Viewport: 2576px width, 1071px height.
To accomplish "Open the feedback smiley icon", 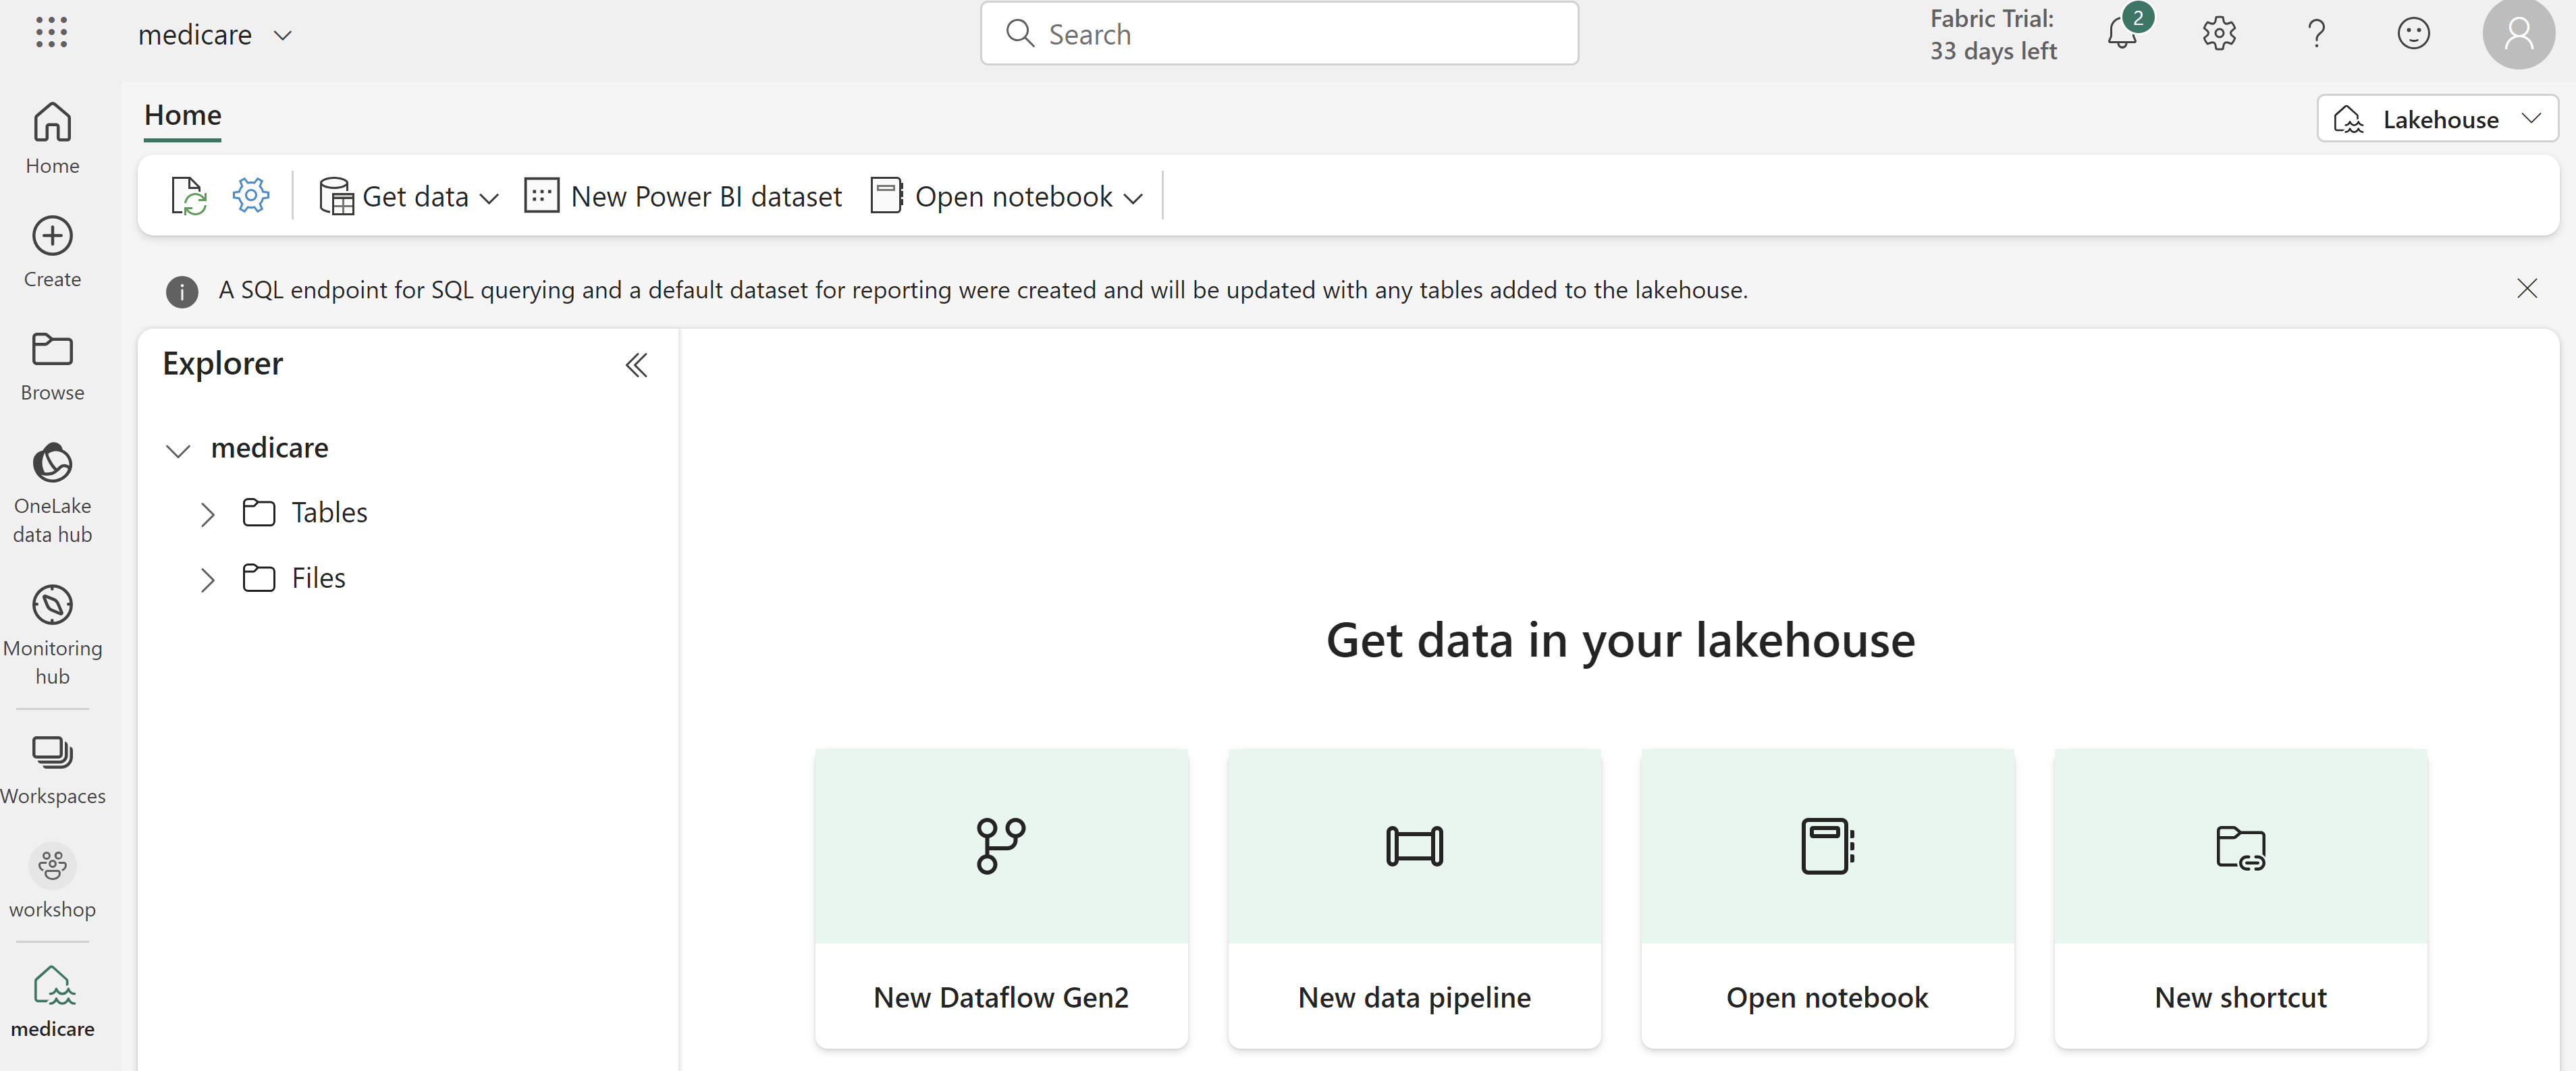I will point(2413,34).
